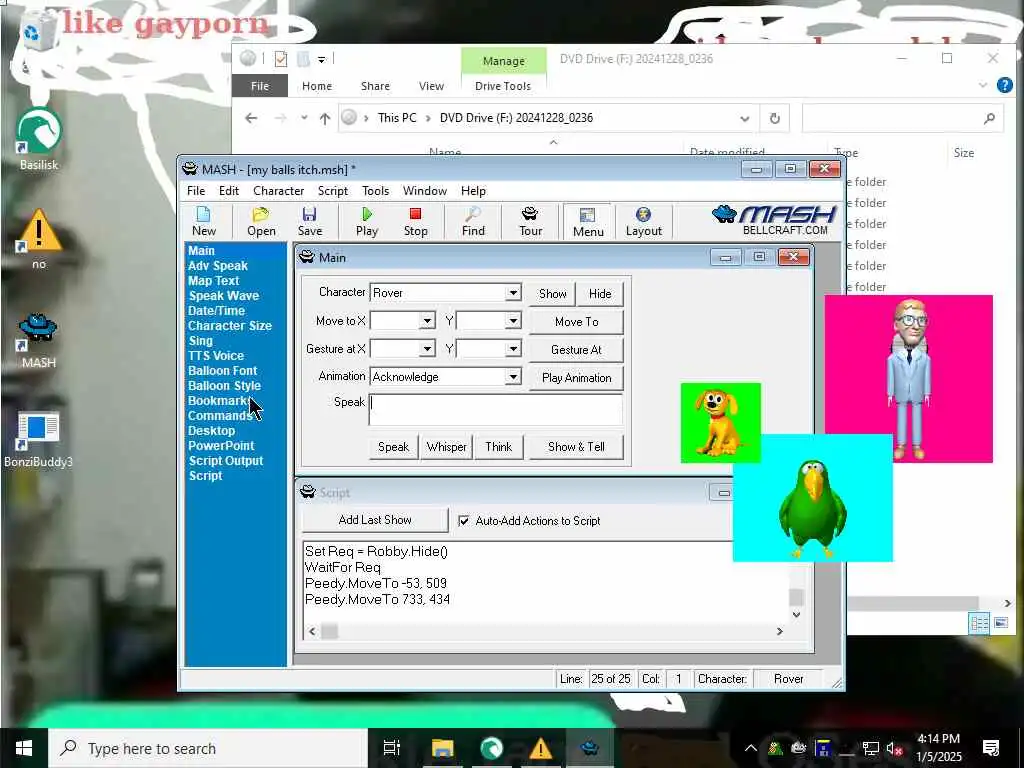Open the notification center icon

991,748
